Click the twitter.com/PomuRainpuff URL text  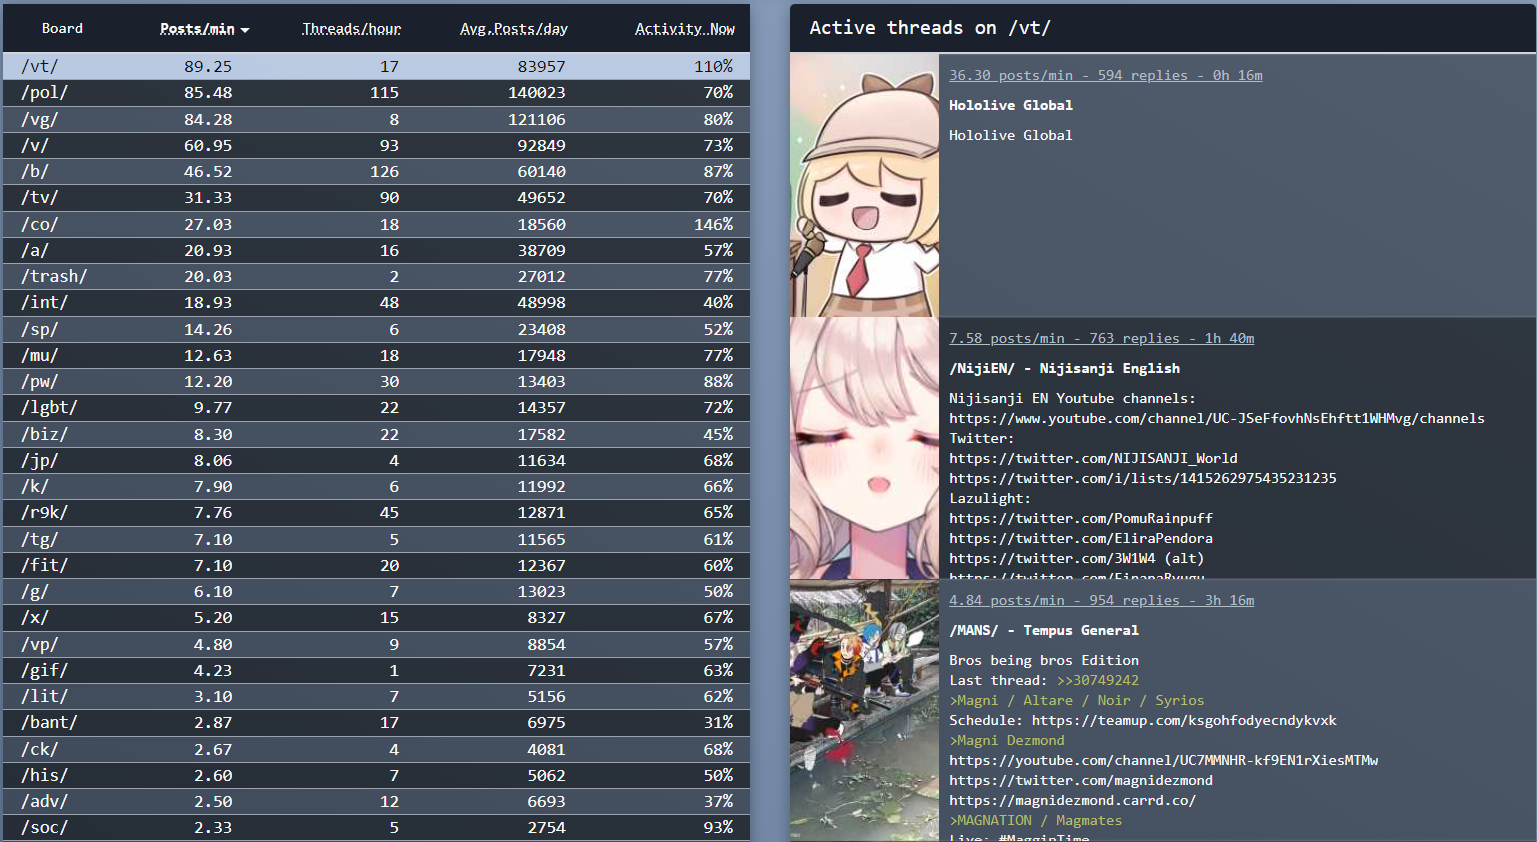pyautogui.click(x=1081, y=518)
